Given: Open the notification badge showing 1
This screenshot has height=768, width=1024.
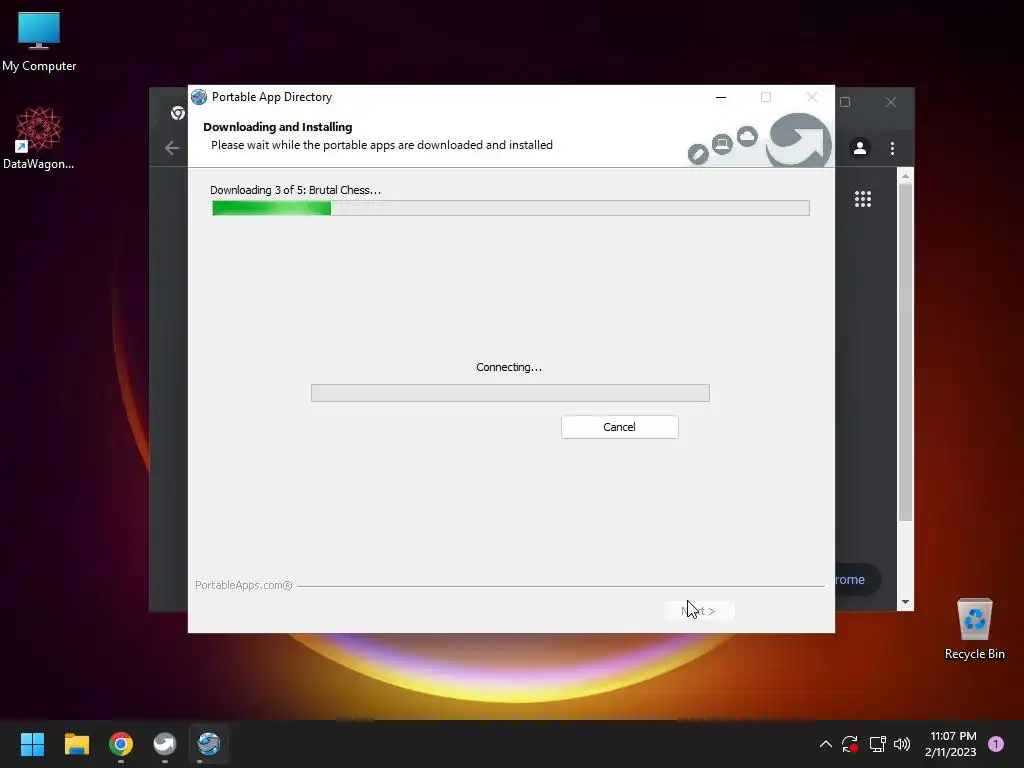Looking at the screenshot, I should (x=996, y=744).
